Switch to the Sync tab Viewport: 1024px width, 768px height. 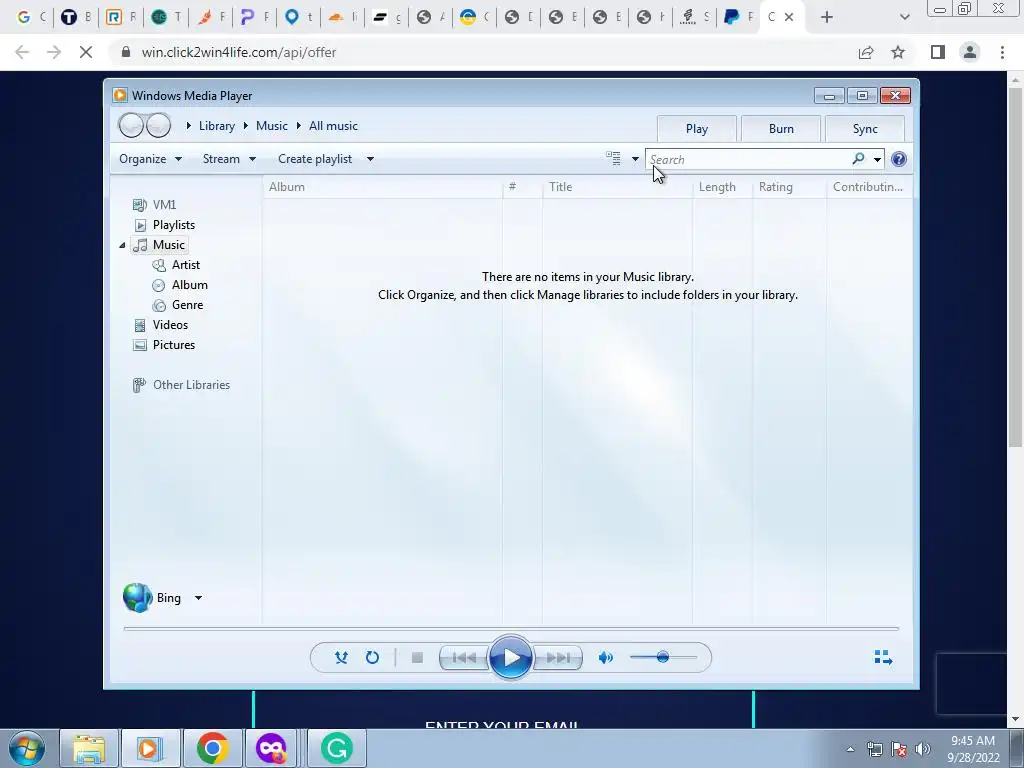pyautogui.click(x=865, y=129)
